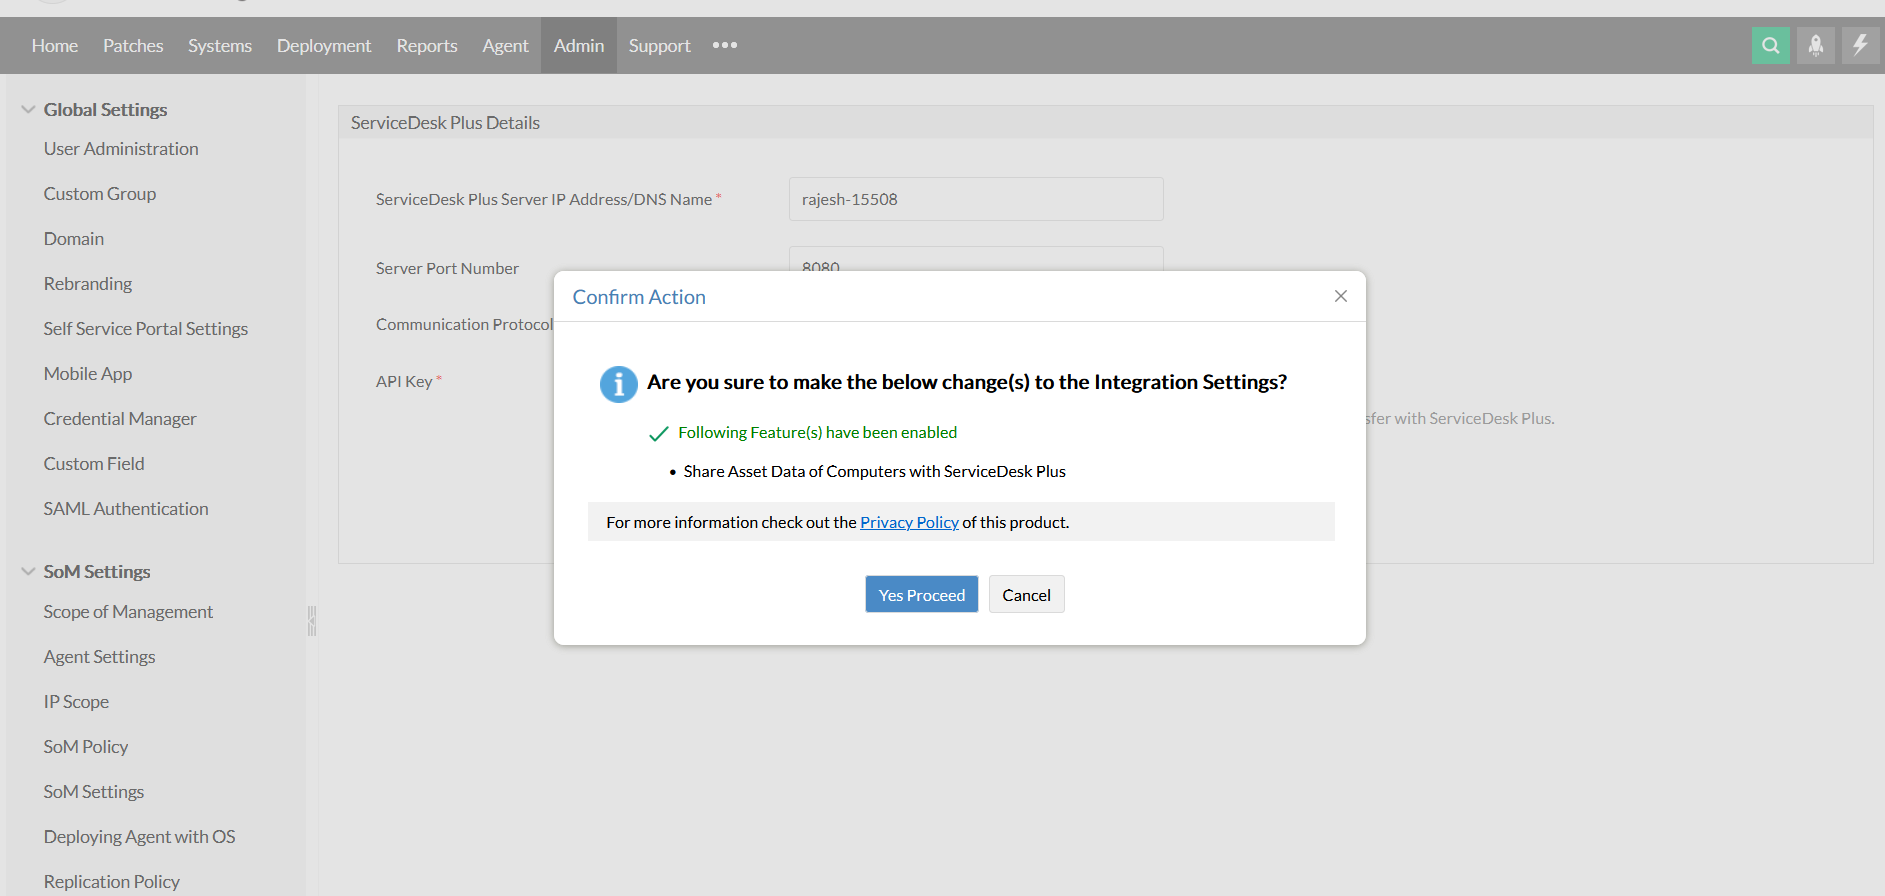
Task: Open the Patches menu tab
Action: [x=133, y=46]
